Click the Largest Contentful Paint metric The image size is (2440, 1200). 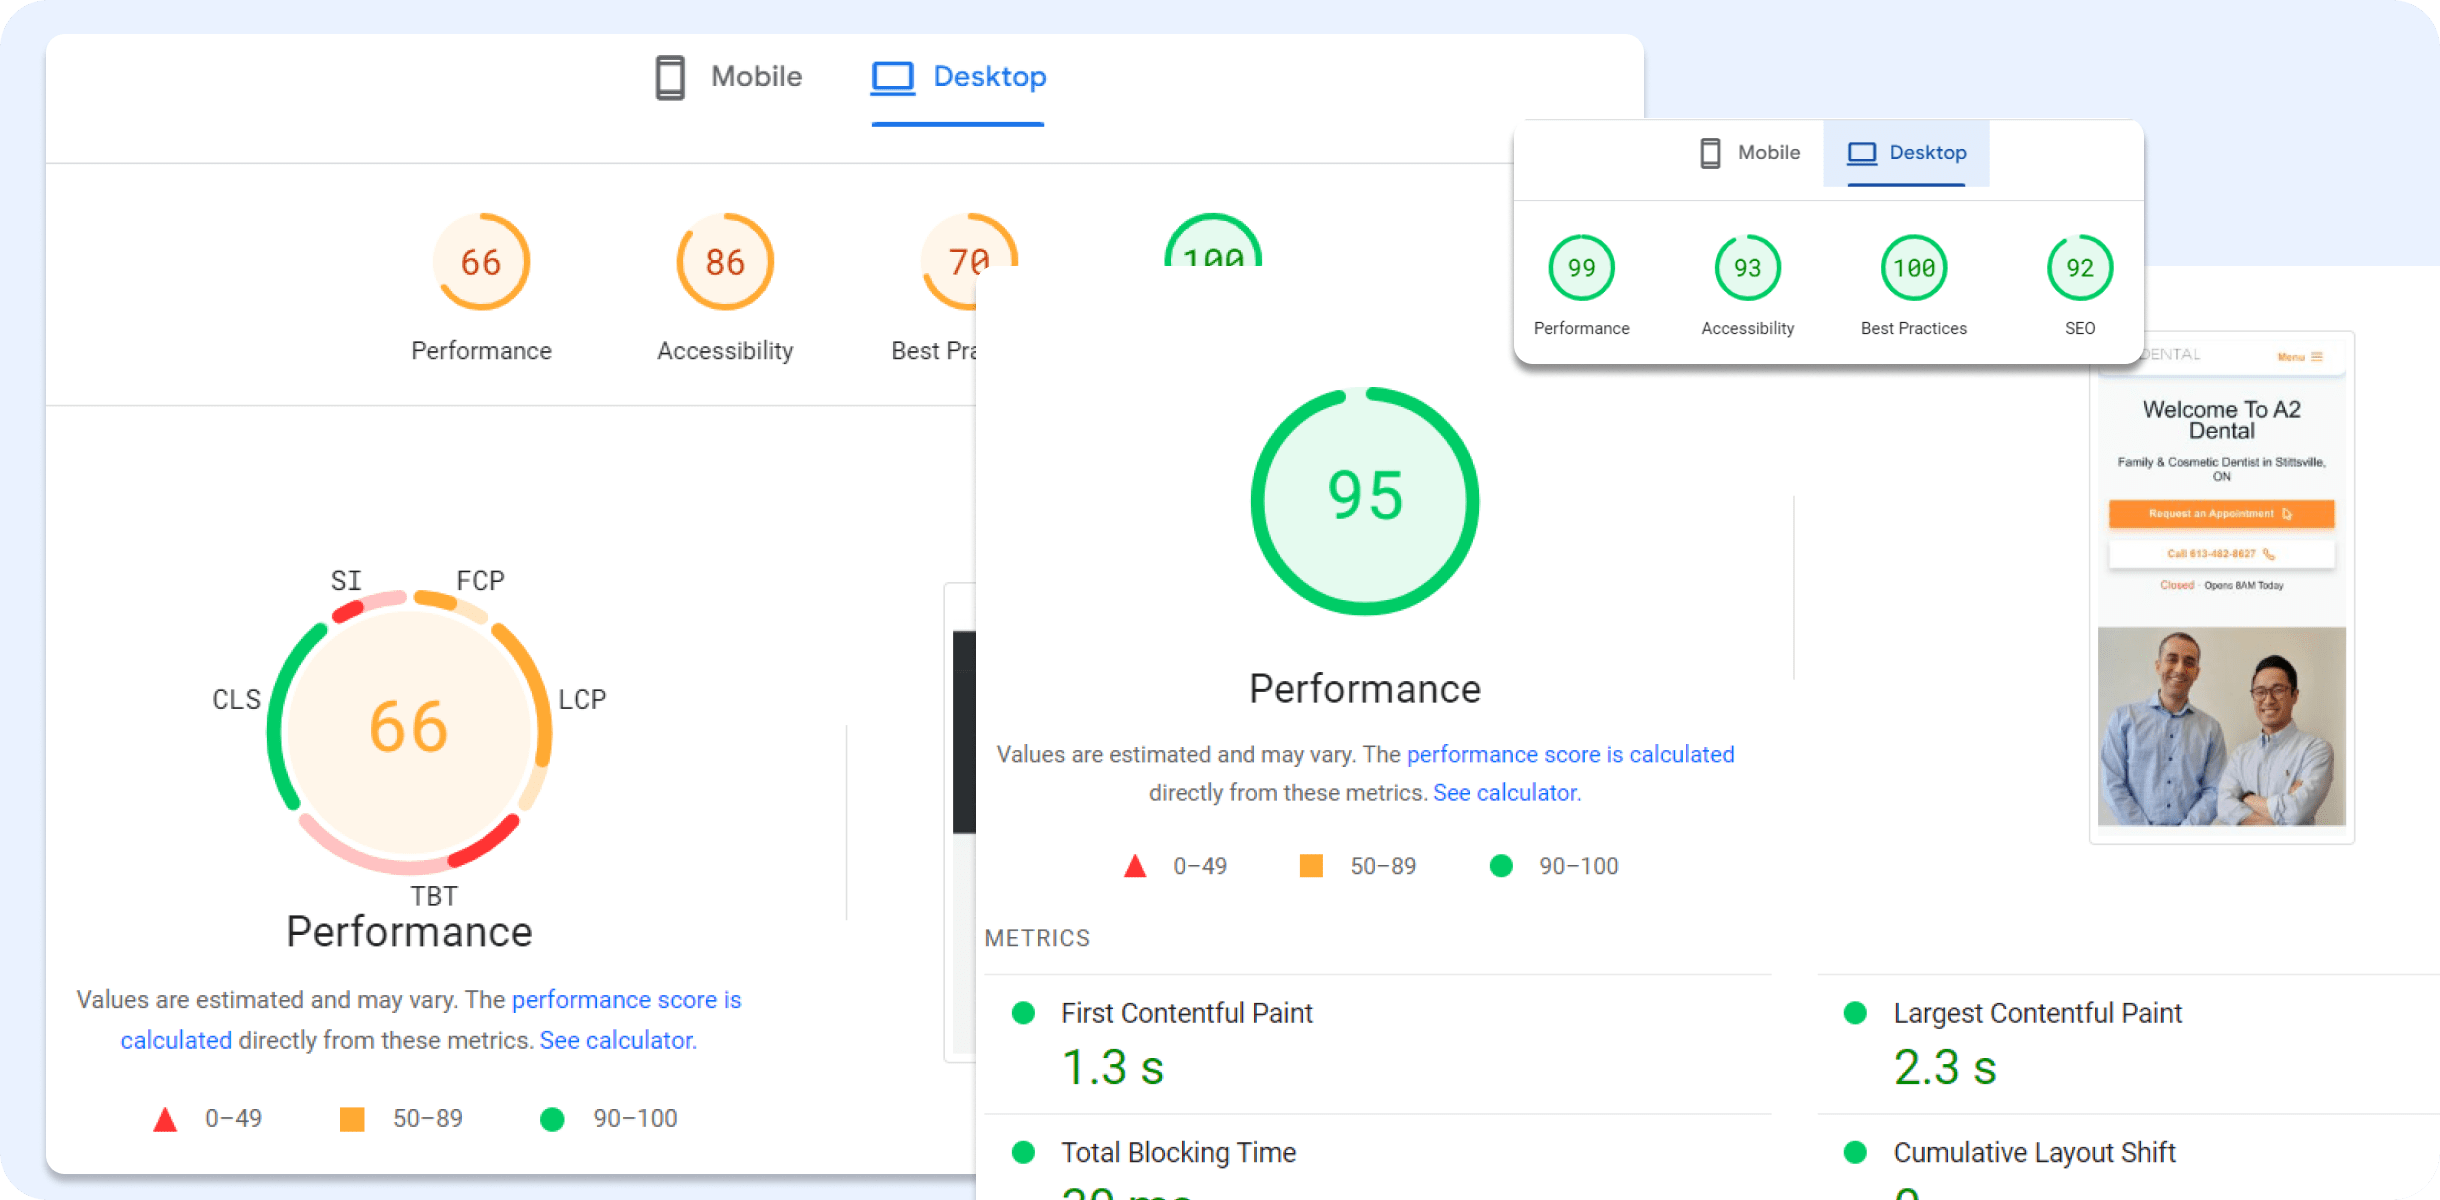pos(2037,1014)
